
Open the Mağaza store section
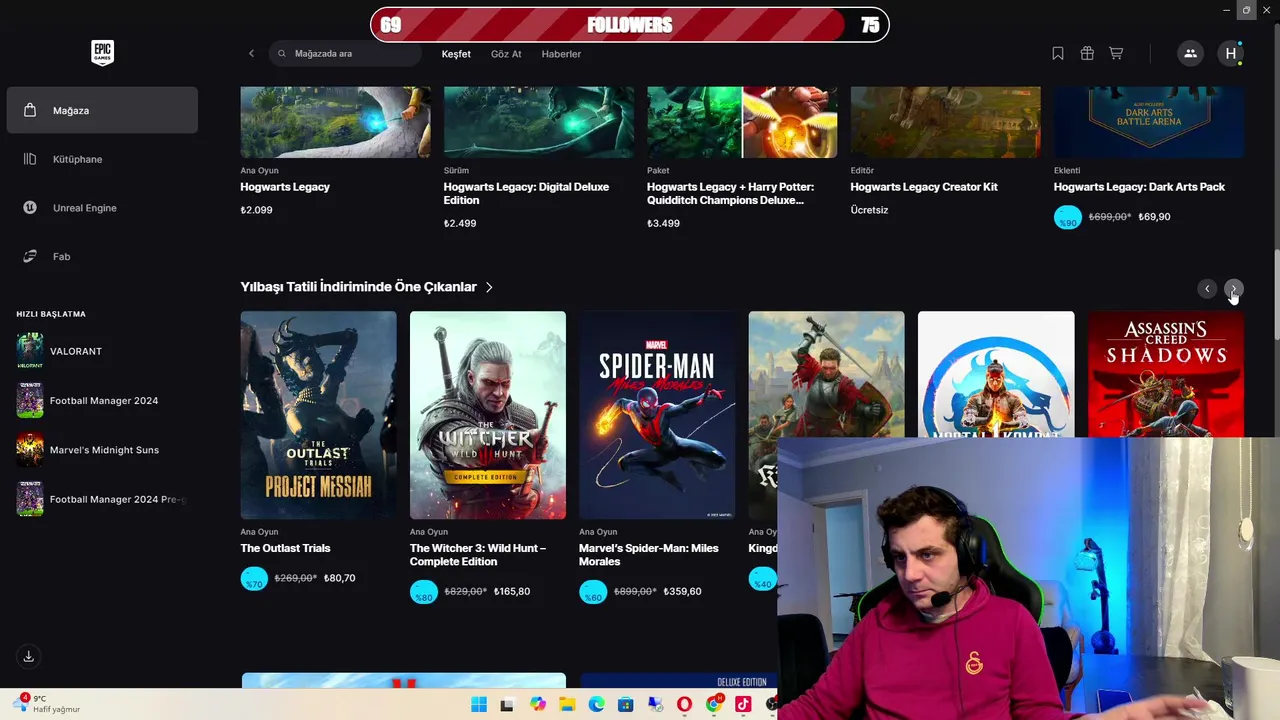point(102,110)
